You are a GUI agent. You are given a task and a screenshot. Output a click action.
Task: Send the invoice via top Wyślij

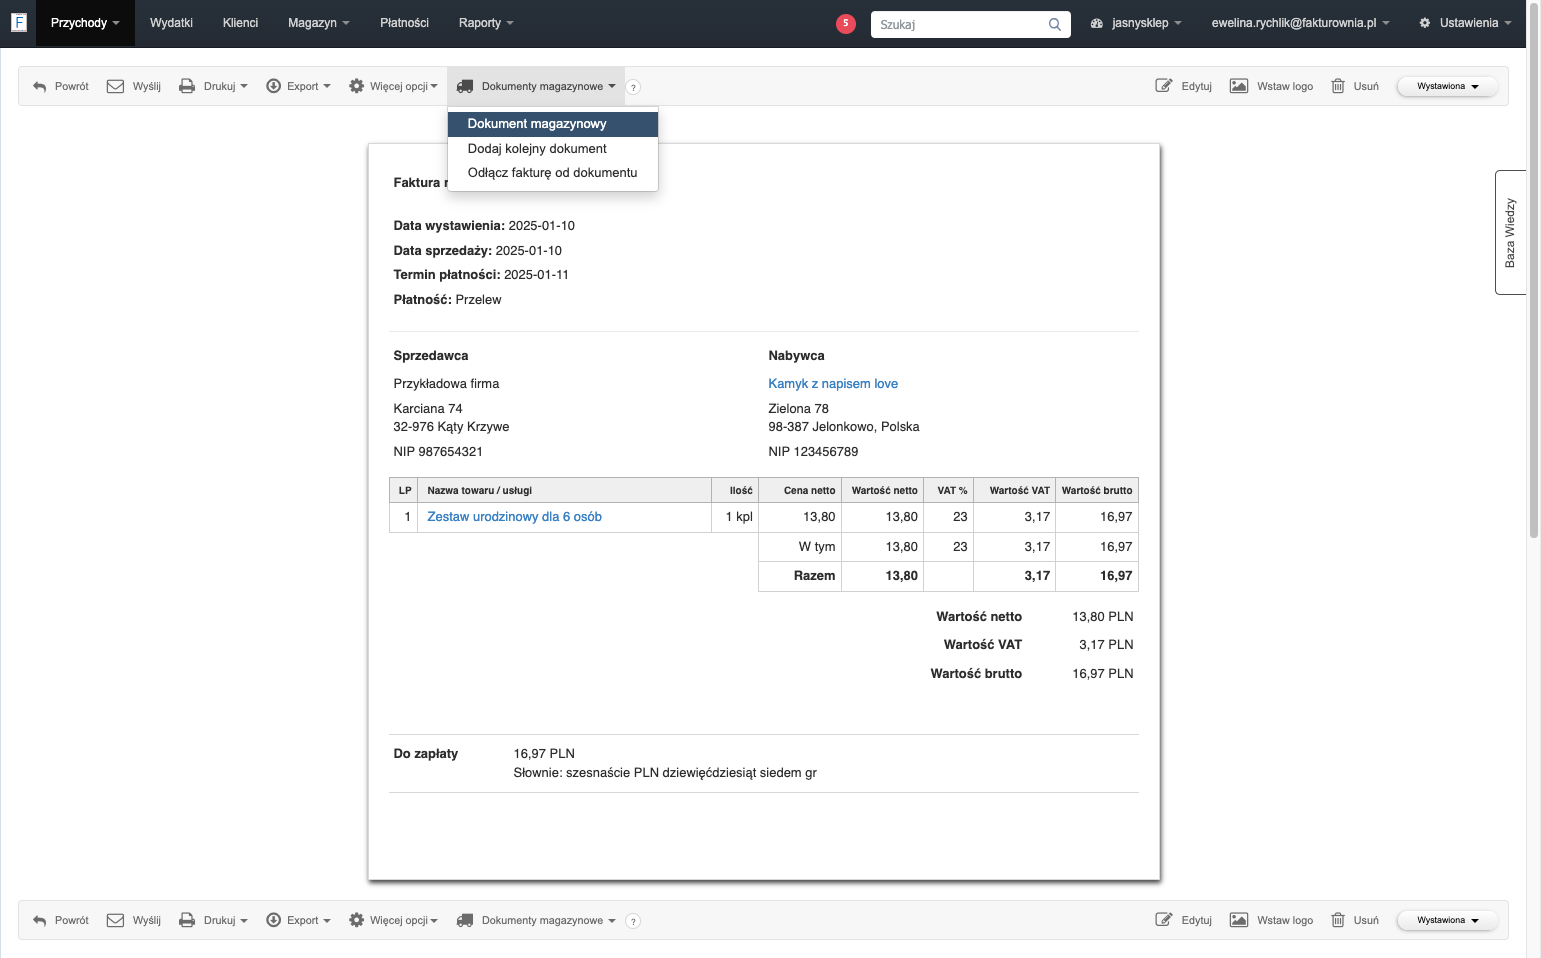tap(134, 86)
